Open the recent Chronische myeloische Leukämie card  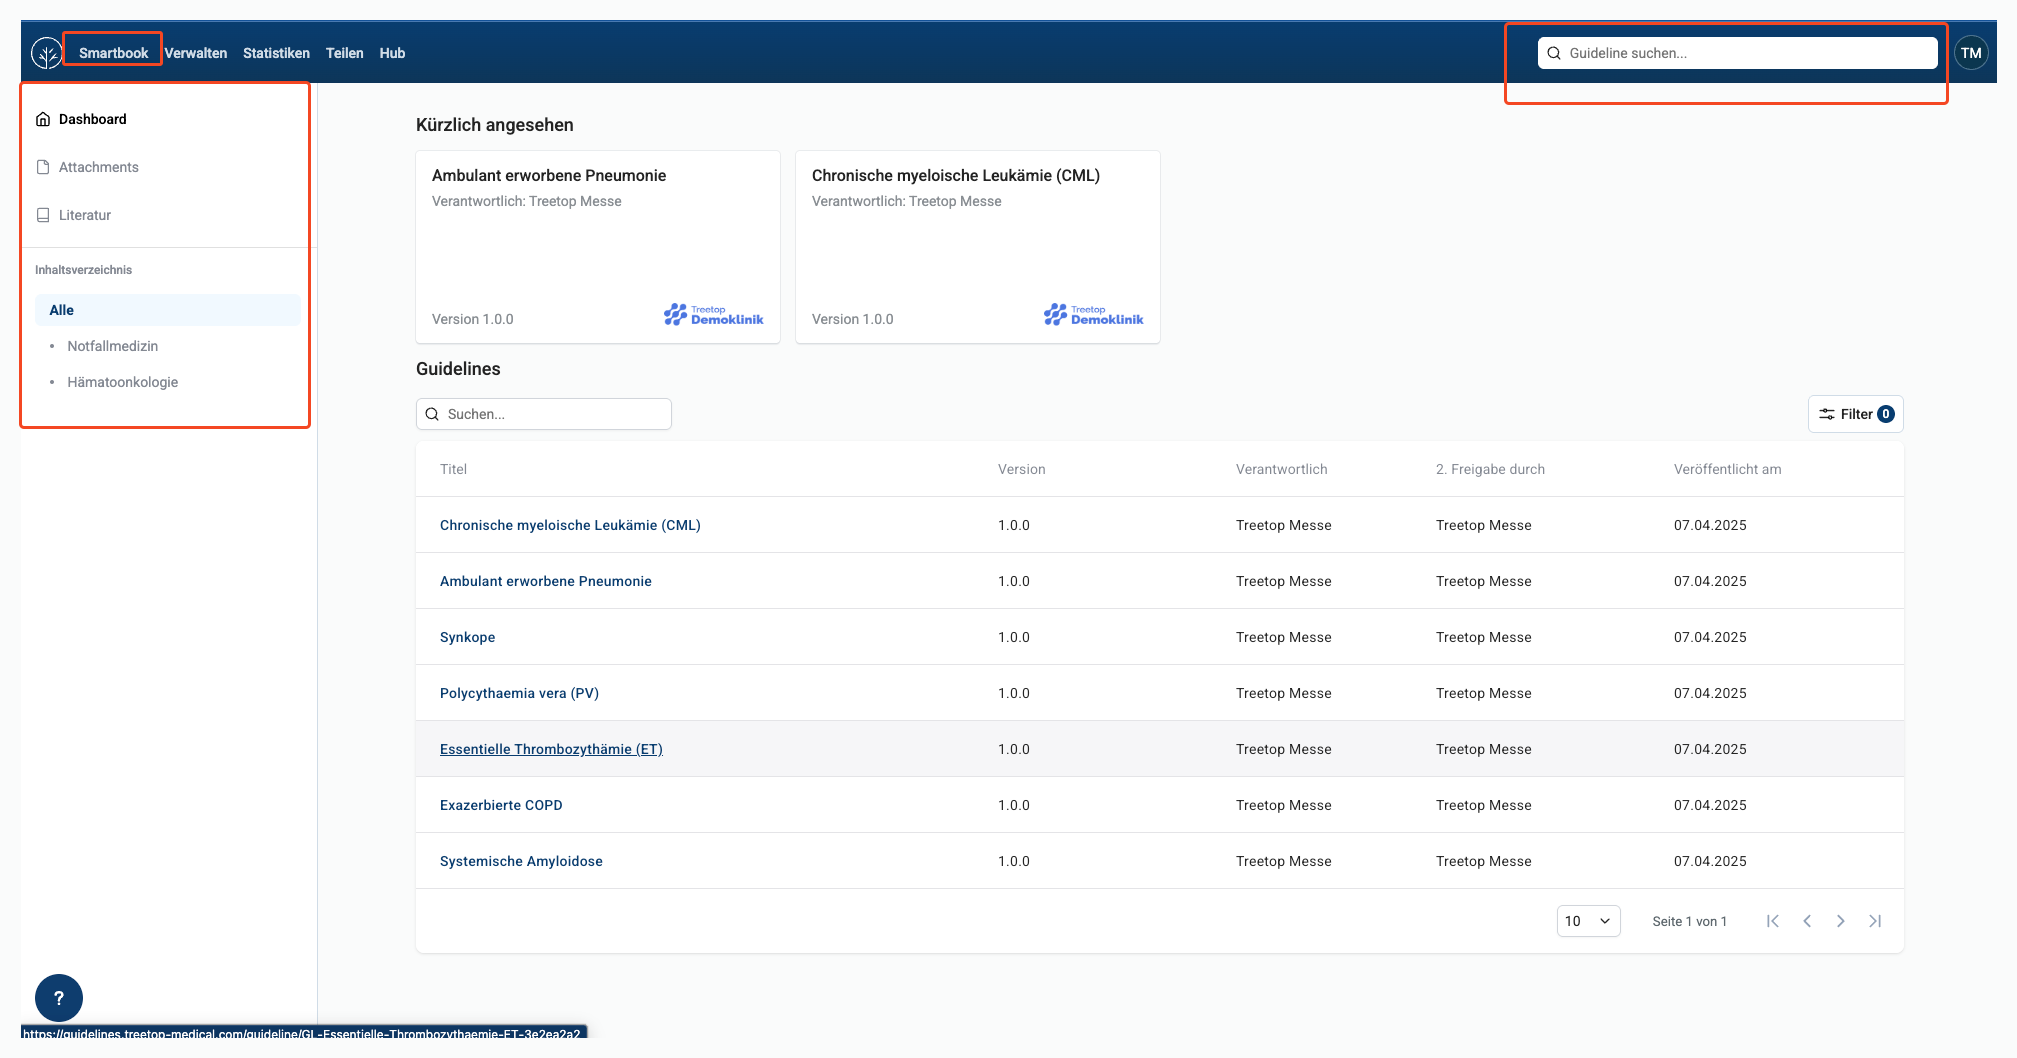pos(978,247)
